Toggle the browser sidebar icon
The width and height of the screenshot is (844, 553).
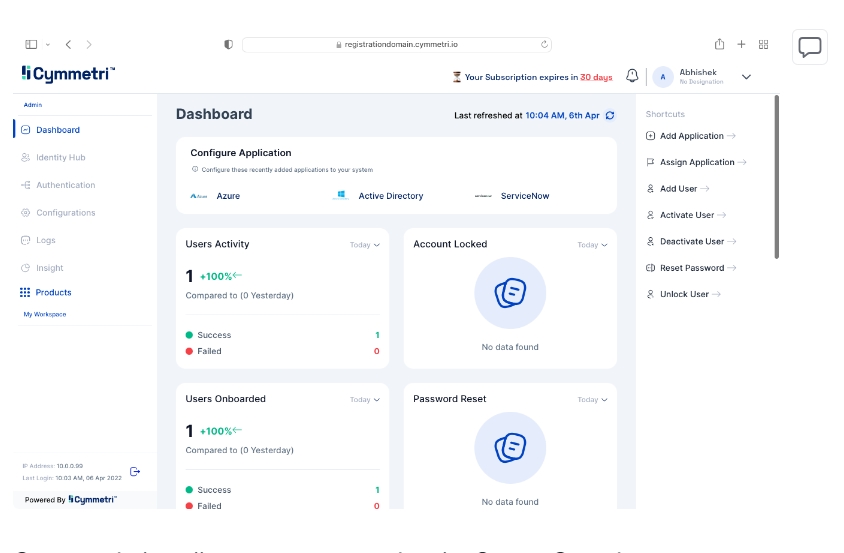pyautogui.click(x=31, y=44)
